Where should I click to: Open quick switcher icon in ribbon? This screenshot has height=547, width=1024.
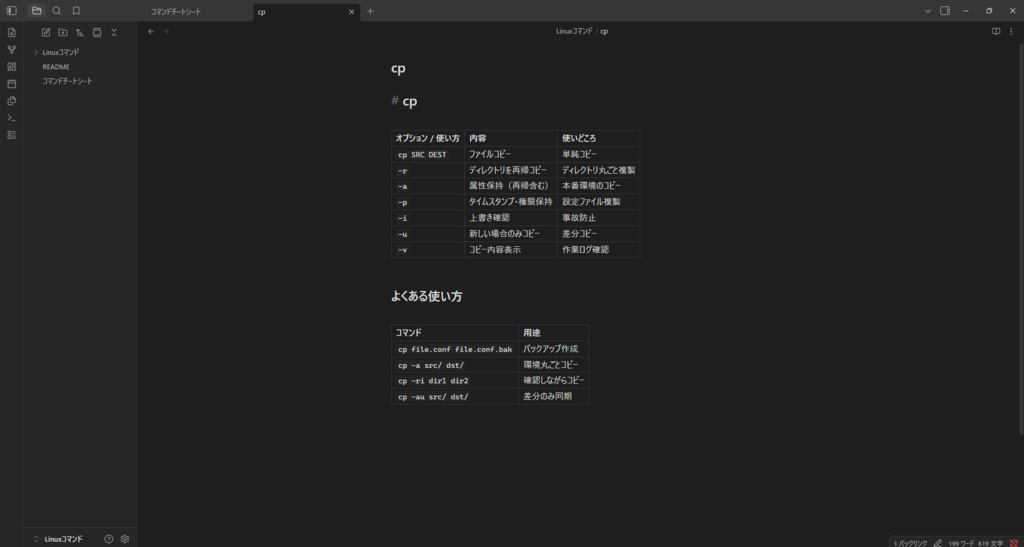(12, 33)
